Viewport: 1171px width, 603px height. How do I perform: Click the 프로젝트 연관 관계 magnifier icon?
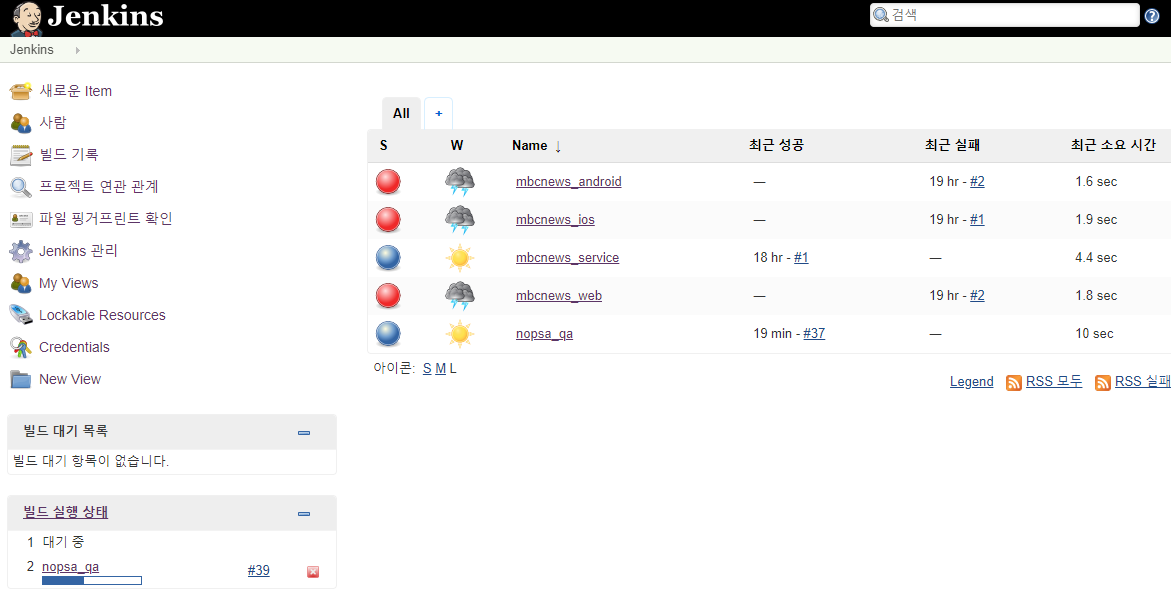click(x=21, y=187)
